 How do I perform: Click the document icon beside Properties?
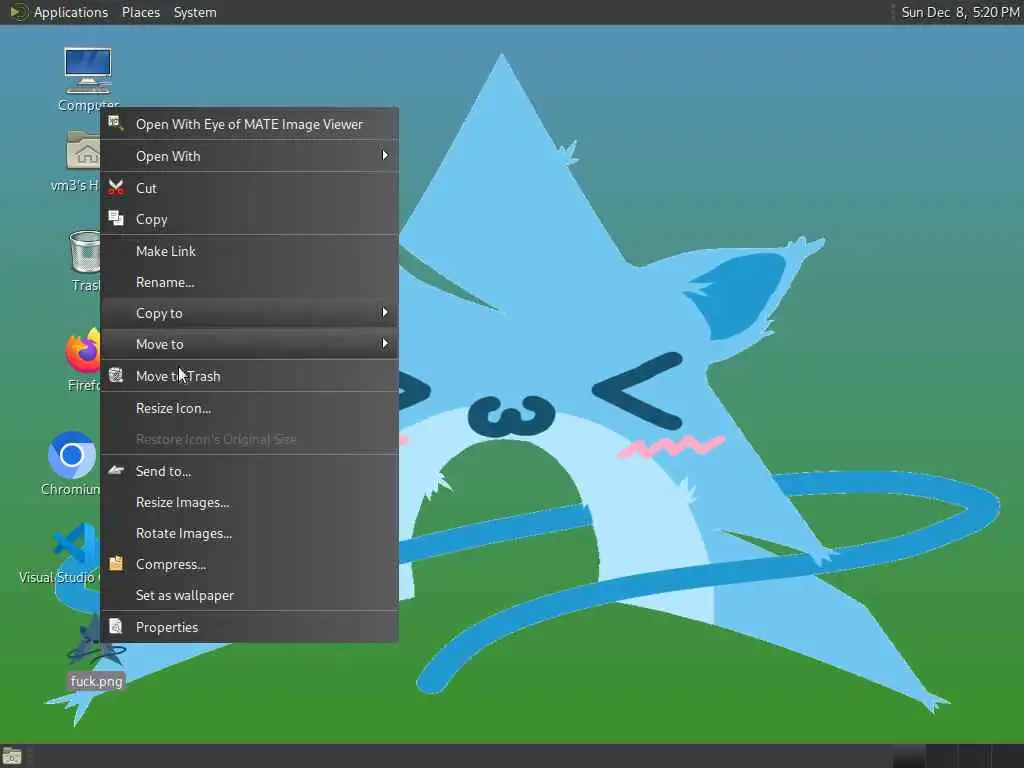[x=116, y=626]
